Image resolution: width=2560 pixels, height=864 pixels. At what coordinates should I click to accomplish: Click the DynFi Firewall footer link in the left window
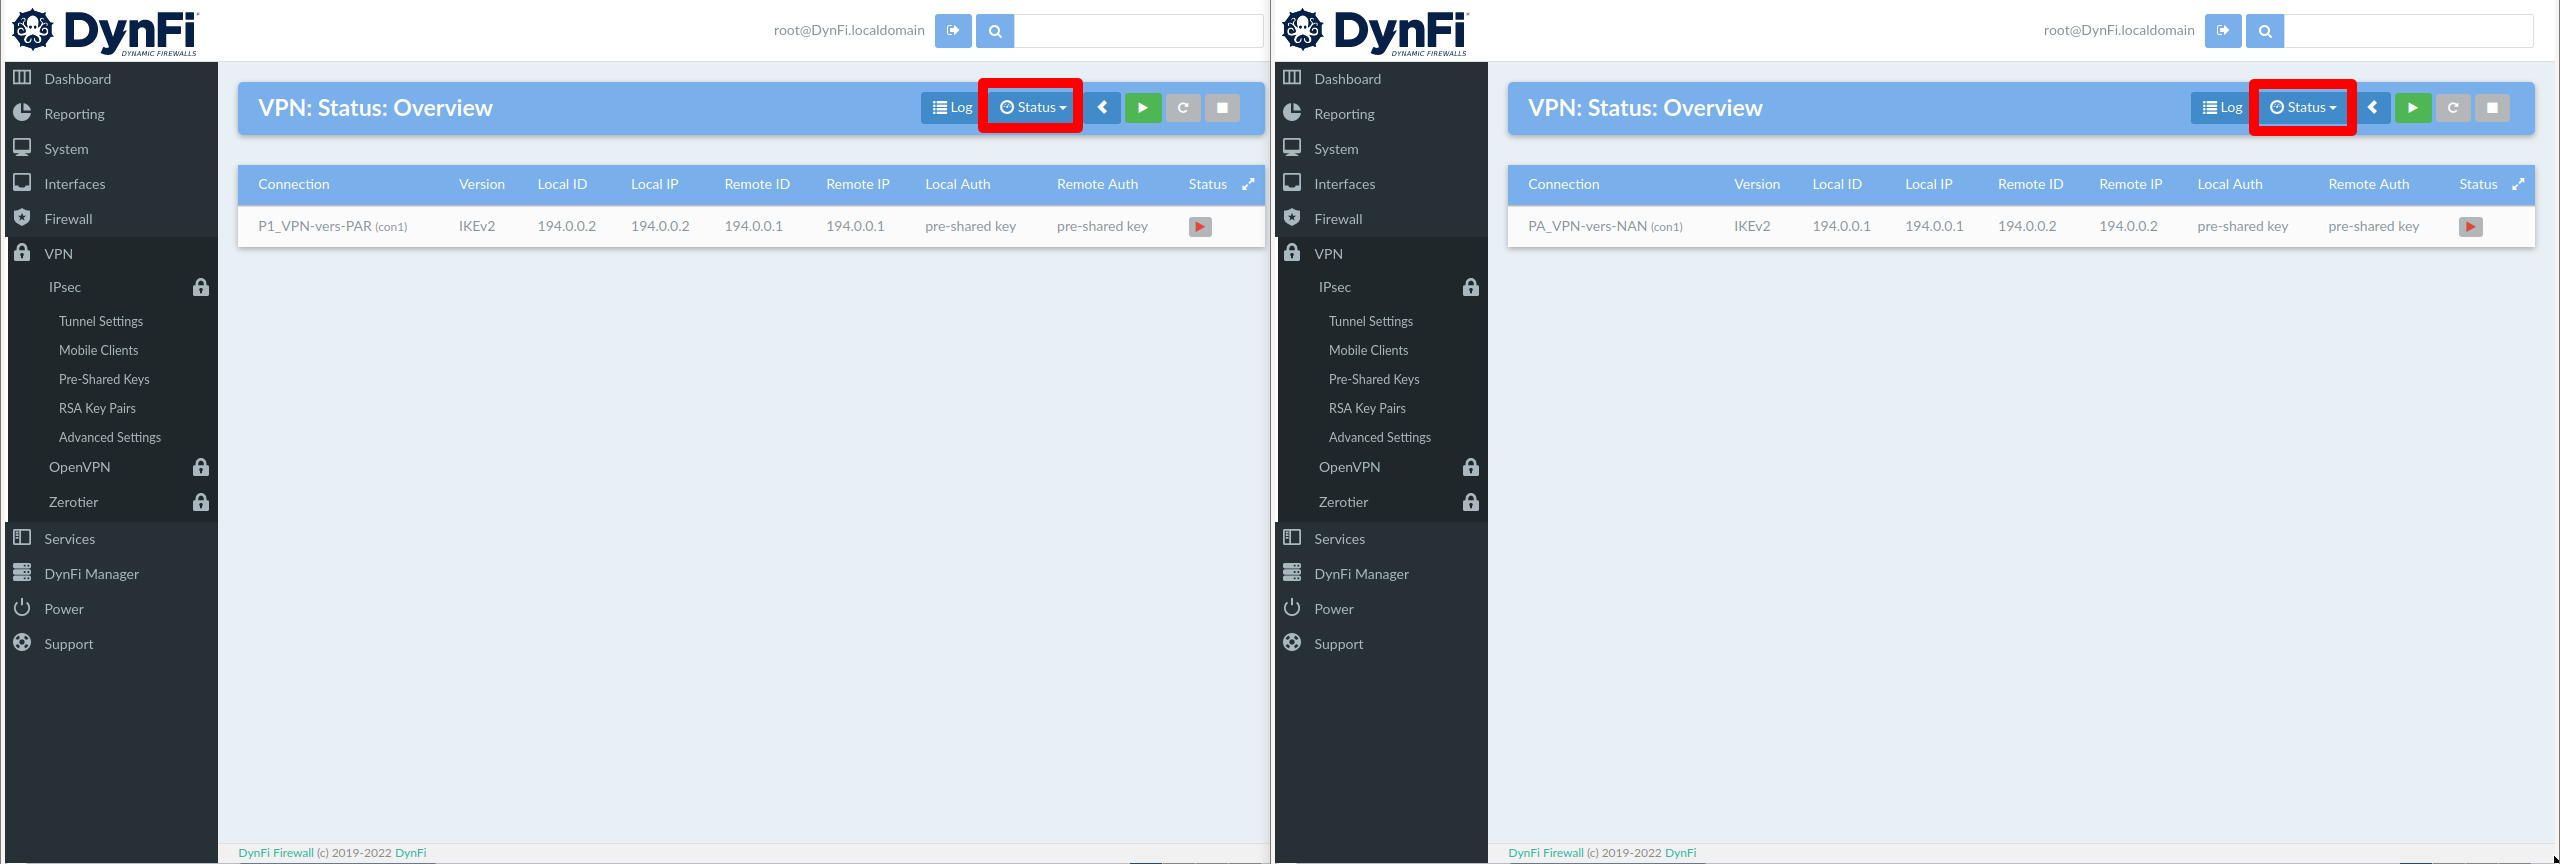276,853
